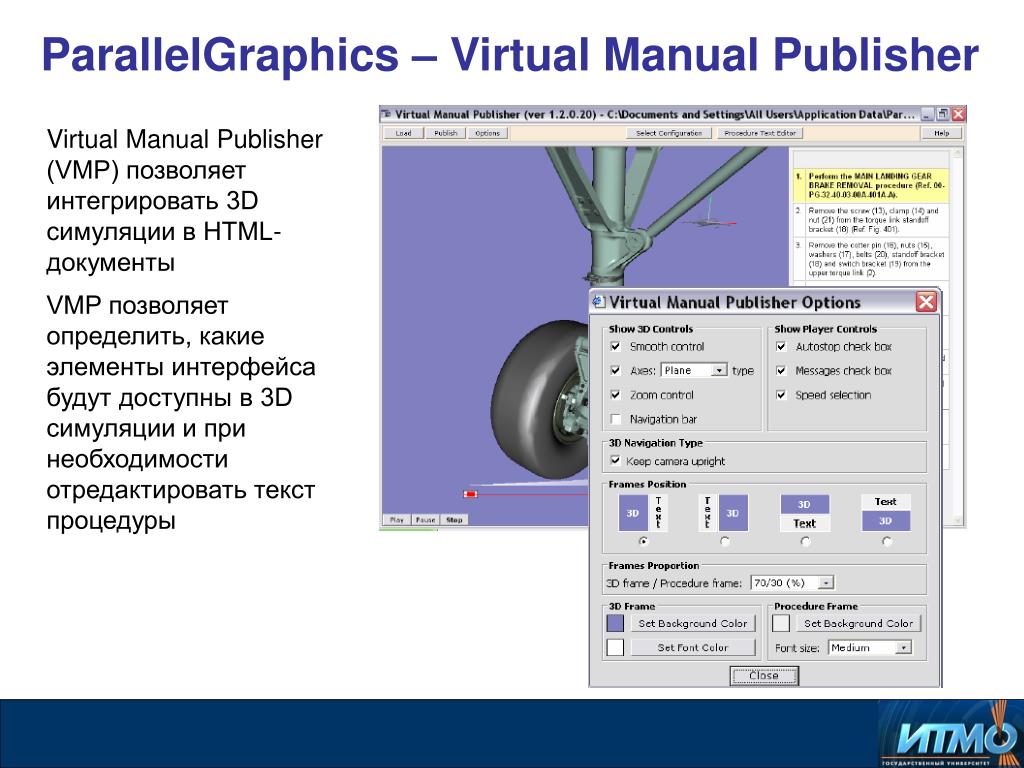Click the Stop playback button
The width and height of the screenshot is (1024, 768).
454,520
